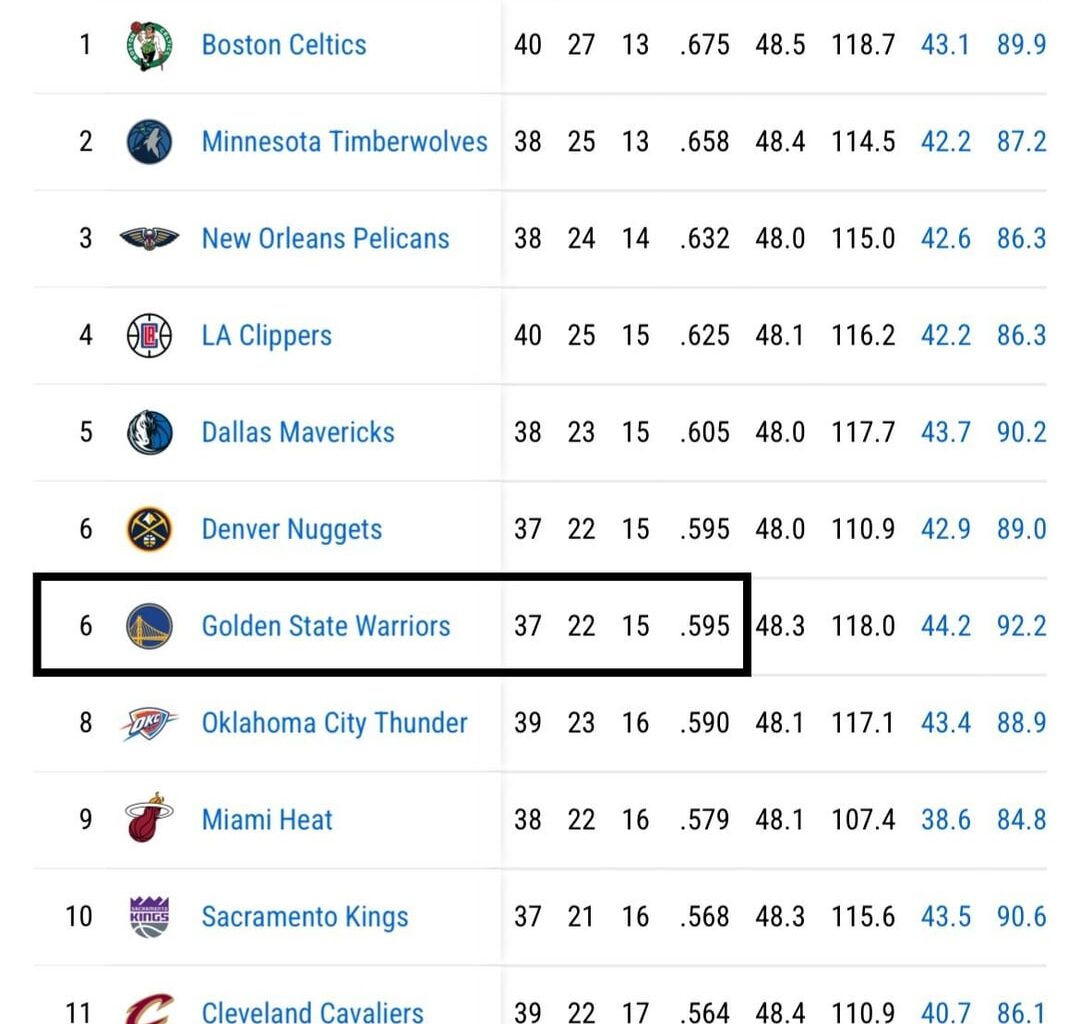Click the Cleveland Cavaliers logo

point(148,1010)
